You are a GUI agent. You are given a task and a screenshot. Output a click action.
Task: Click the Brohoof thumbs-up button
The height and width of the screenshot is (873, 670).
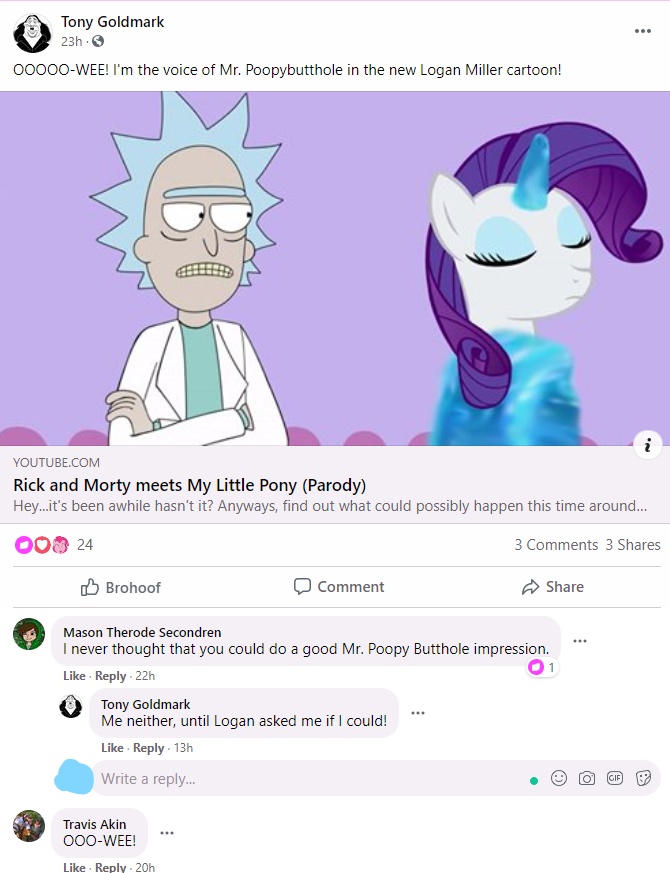coord(120,587)
